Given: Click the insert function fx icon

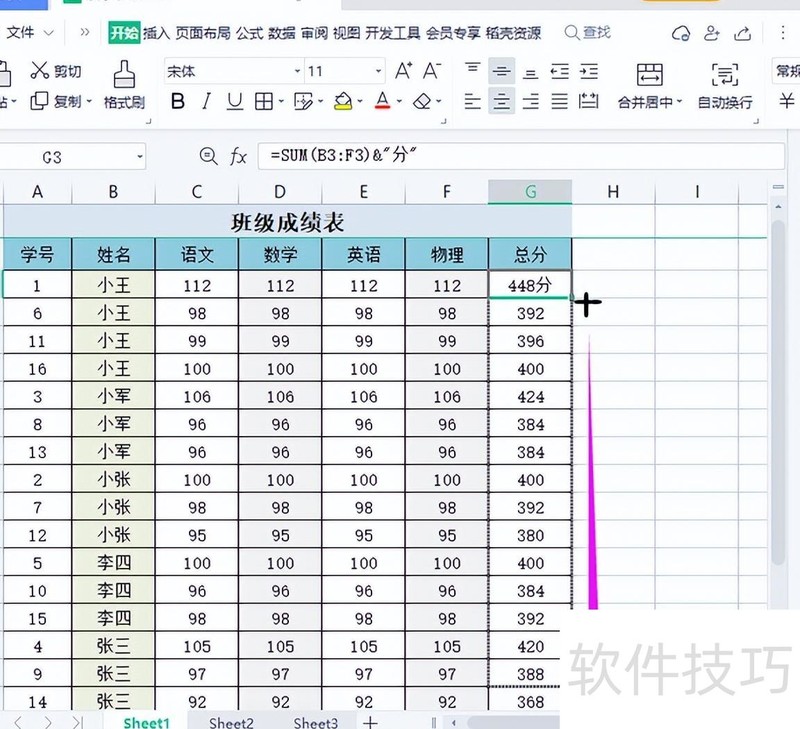Looking at the screenshot, I should pyautogui.click(x=238, y=157).
